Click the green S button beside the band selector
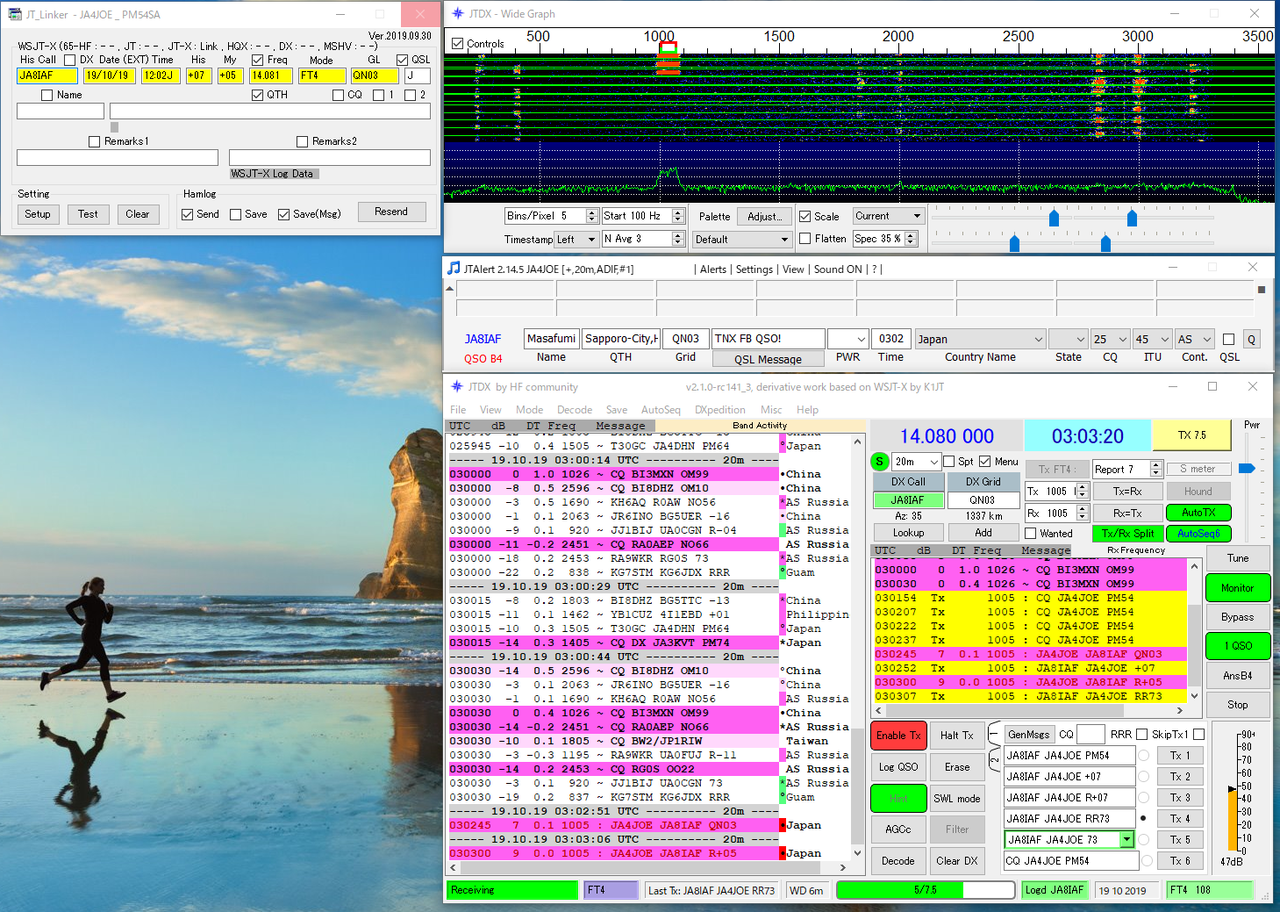 [880, 462]
